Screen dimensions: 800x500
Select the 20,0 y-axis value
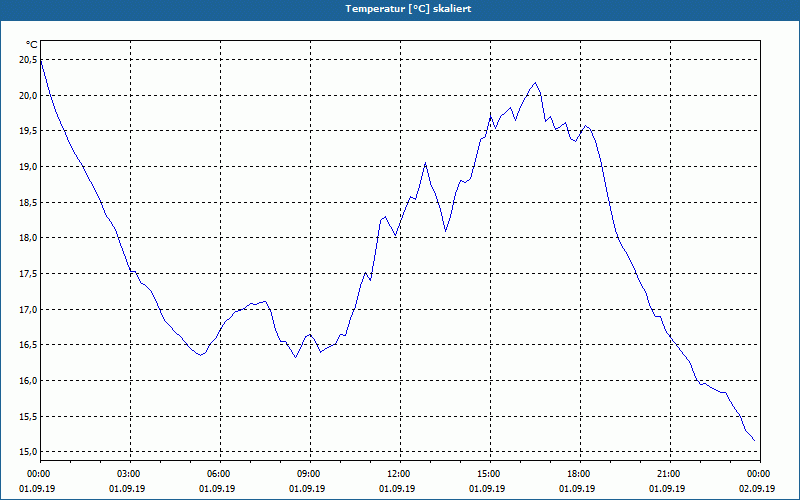pos(28,95)
